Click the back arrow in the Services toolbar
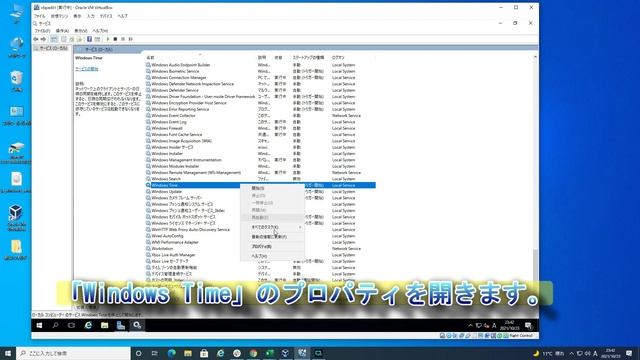Screen dimensions: 640x360 36,39
